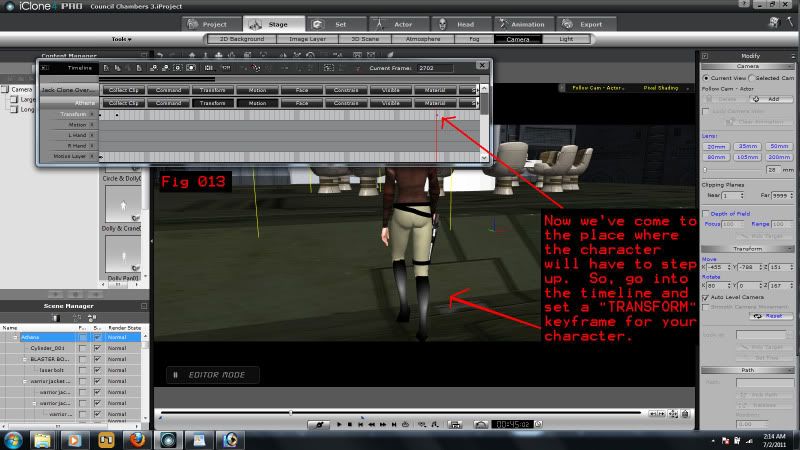Click the rewind button
This screenshot has height=450, width=800.
[x=372, y=424]
